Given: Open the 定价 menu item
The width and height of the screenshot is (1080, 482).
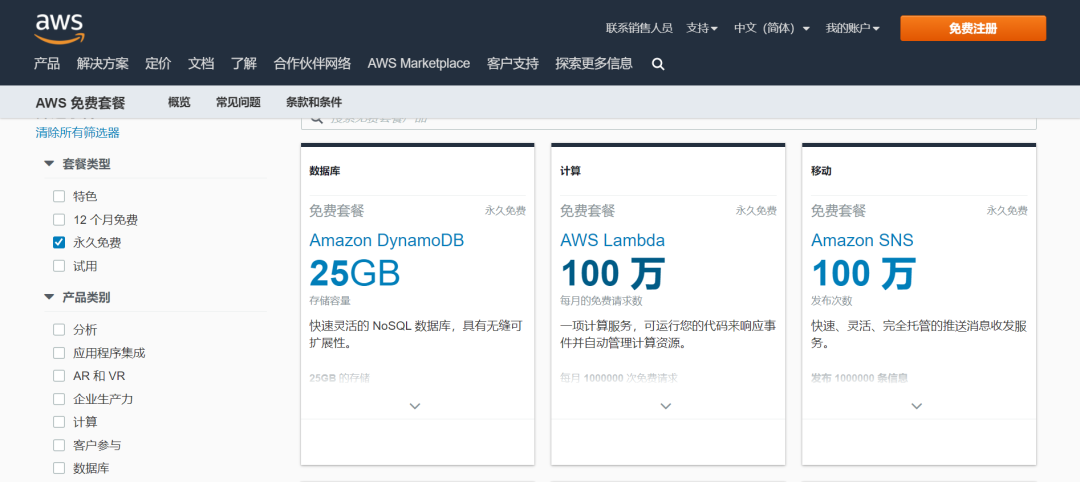Looking at the screenshot, I should (158, 64).
